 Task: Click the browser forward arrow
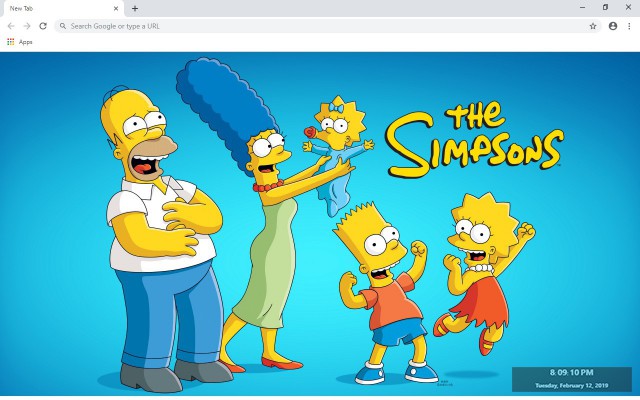coord(27,26)
